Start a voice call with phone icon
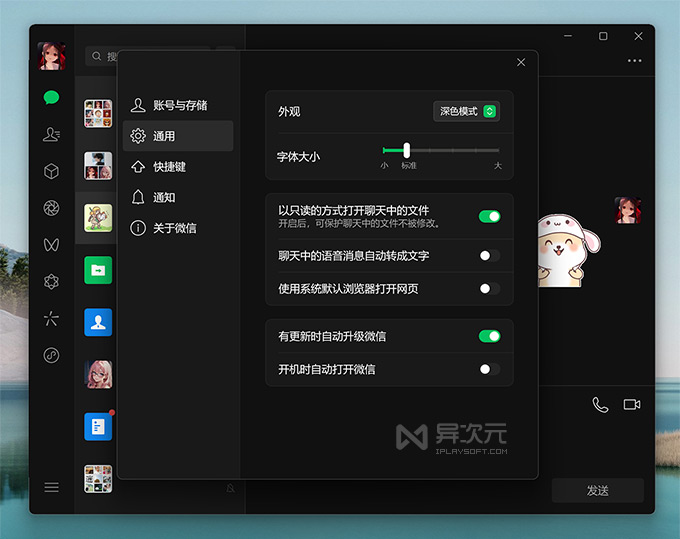Image resolution: width=680 pixels, height=539 pixels. pos(600,405)
